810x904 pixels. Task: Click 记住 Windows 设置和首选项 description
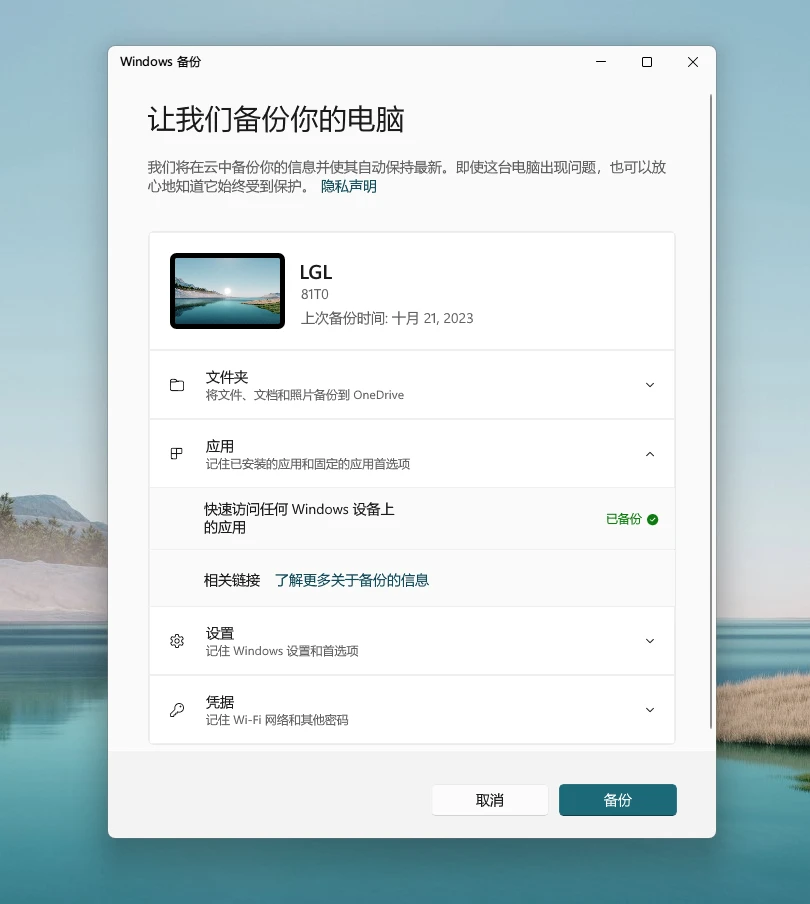pos(282,651)
